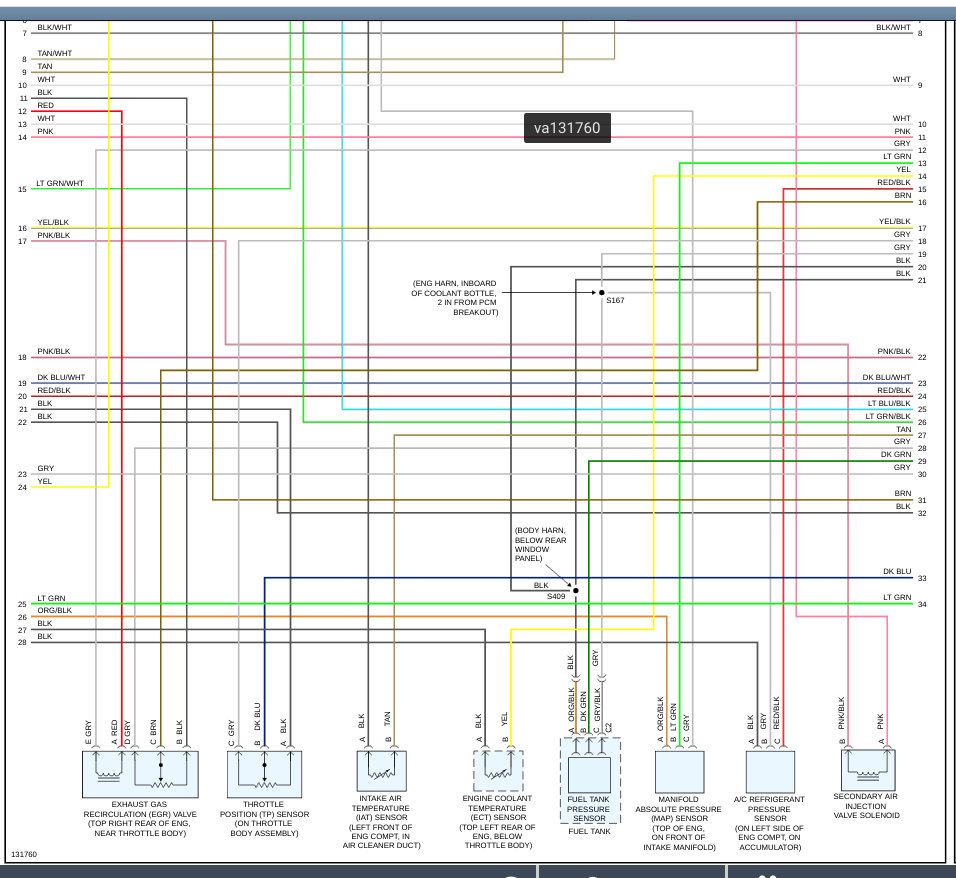Select the 'LT BLU/BLK' wire label
This screenshot has height=878, width=956.
889,403
